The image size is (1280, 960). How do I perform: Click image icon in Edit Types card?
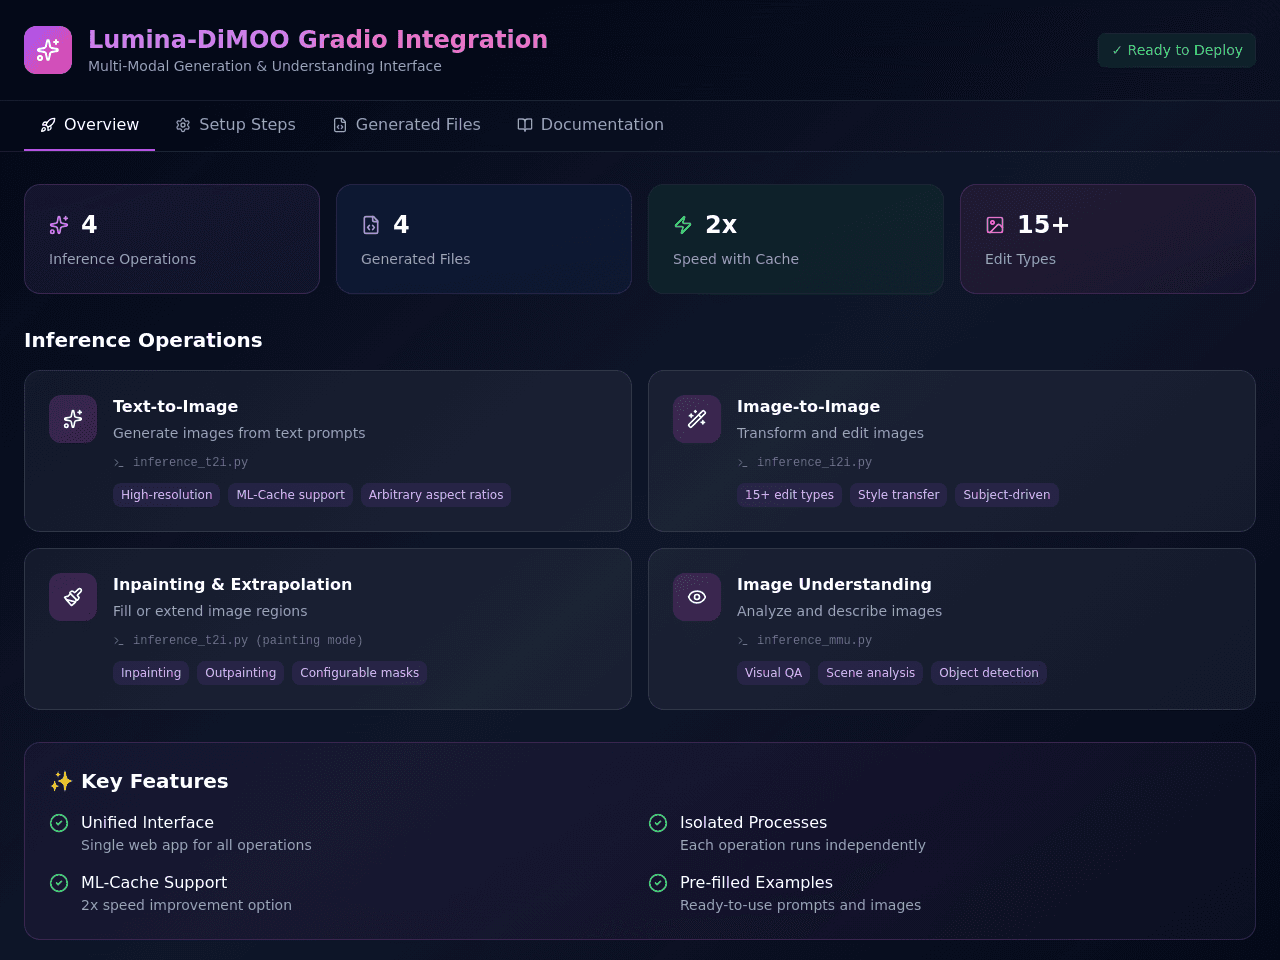(995, 225)
